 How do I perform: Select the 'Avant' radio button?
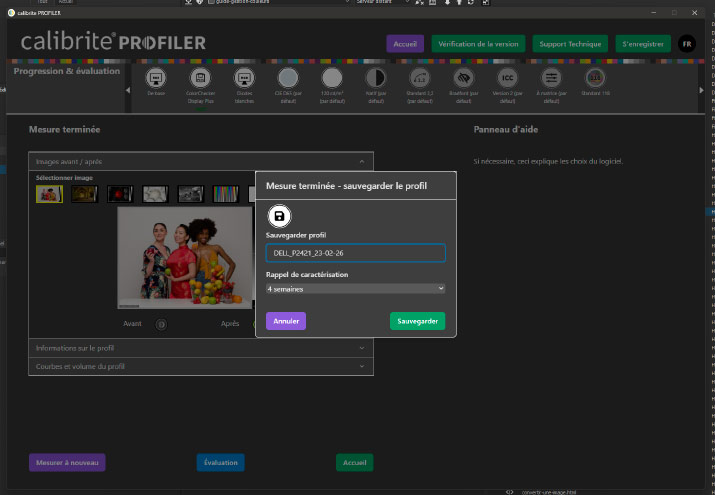(x=161, y=324)
